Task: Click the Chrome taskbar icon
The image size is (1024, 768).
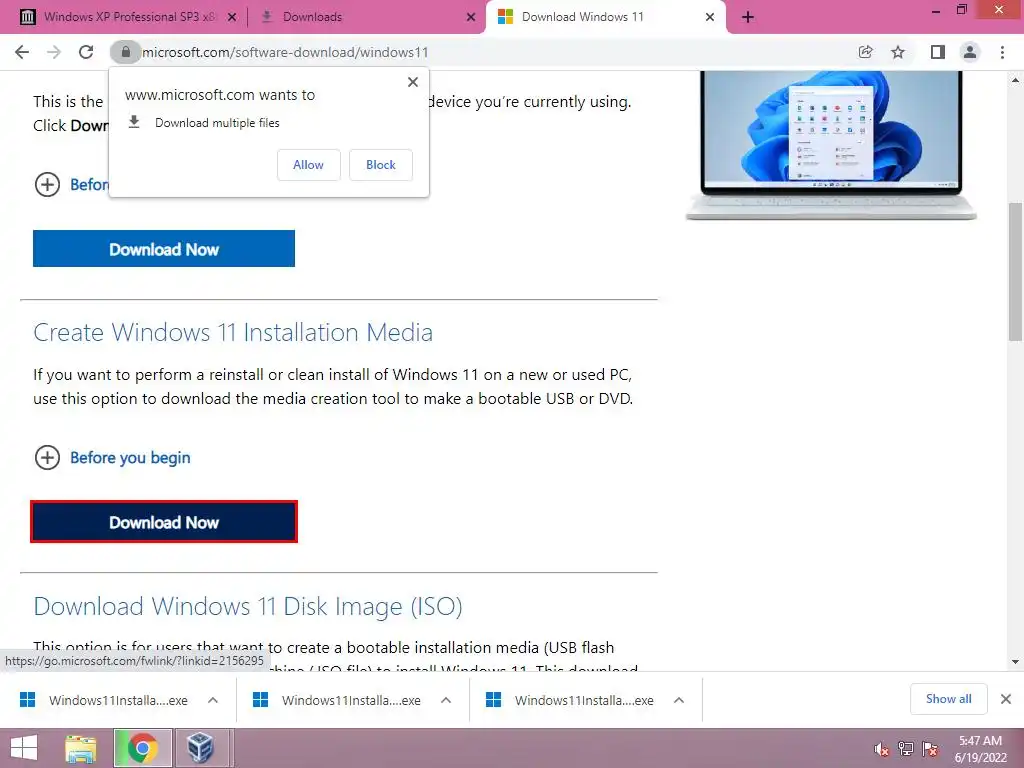Action: tap(143, 748)
